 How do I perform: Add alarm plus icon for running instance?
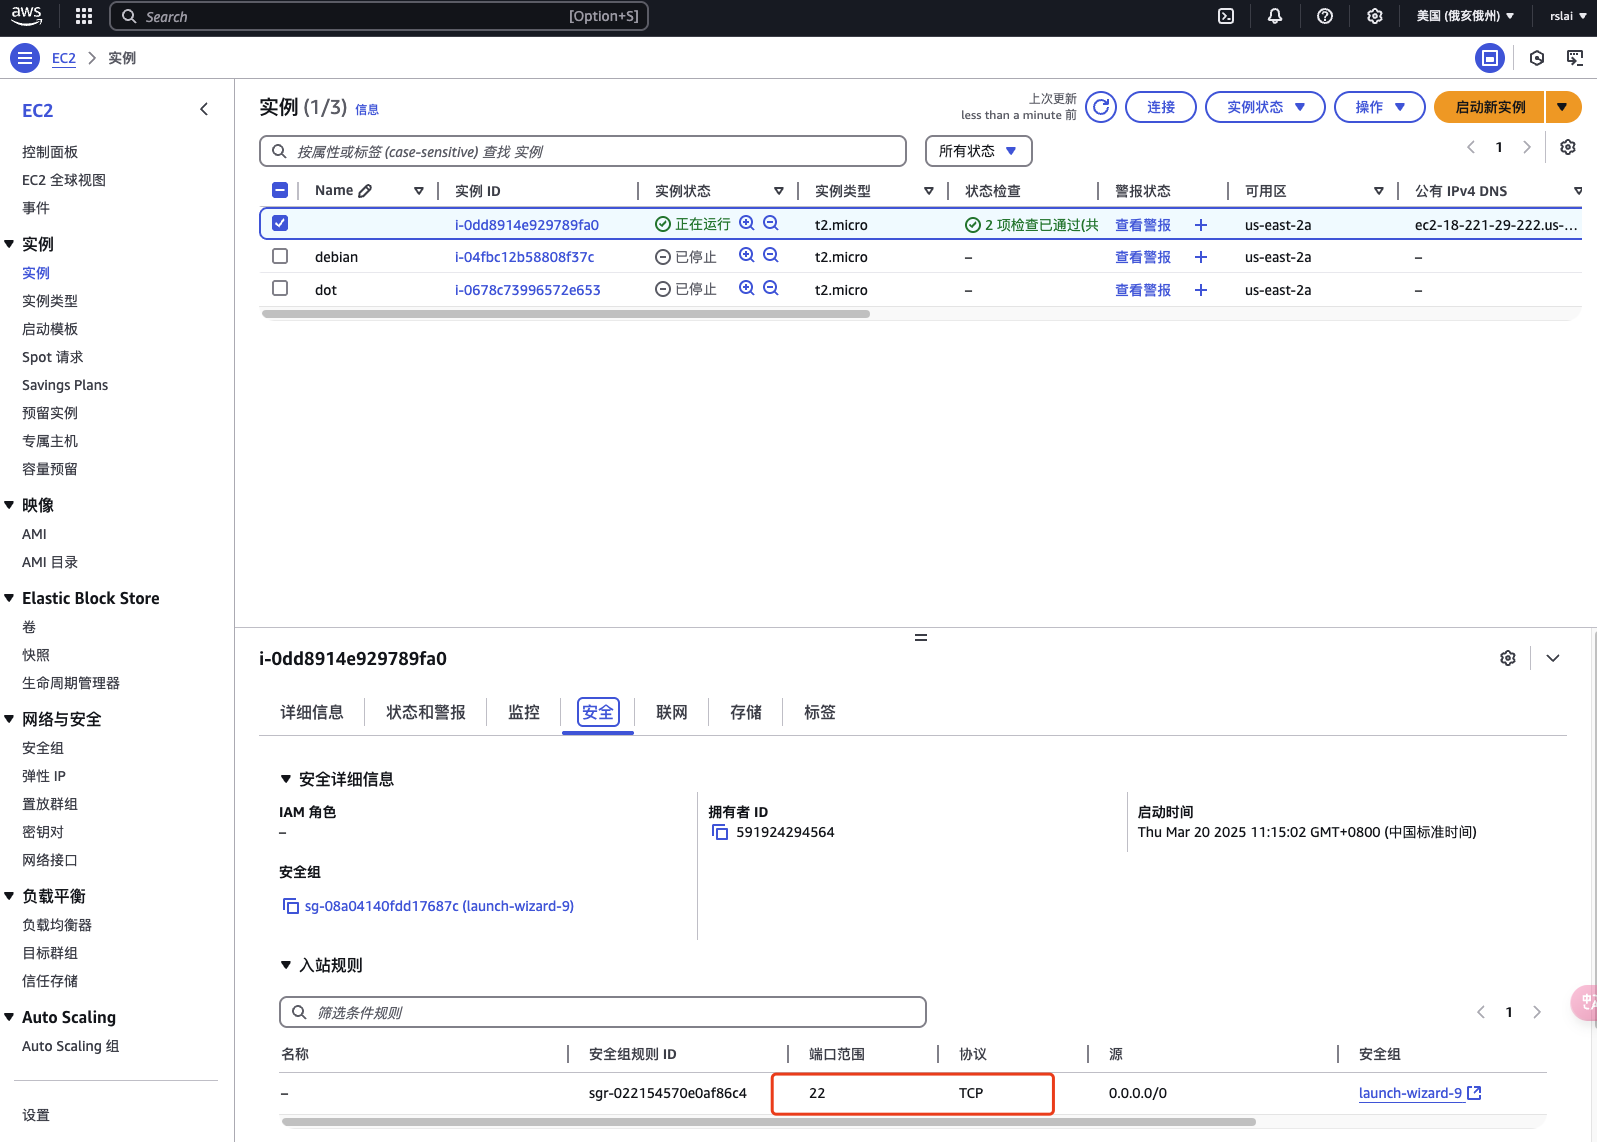click(1201, 225)
